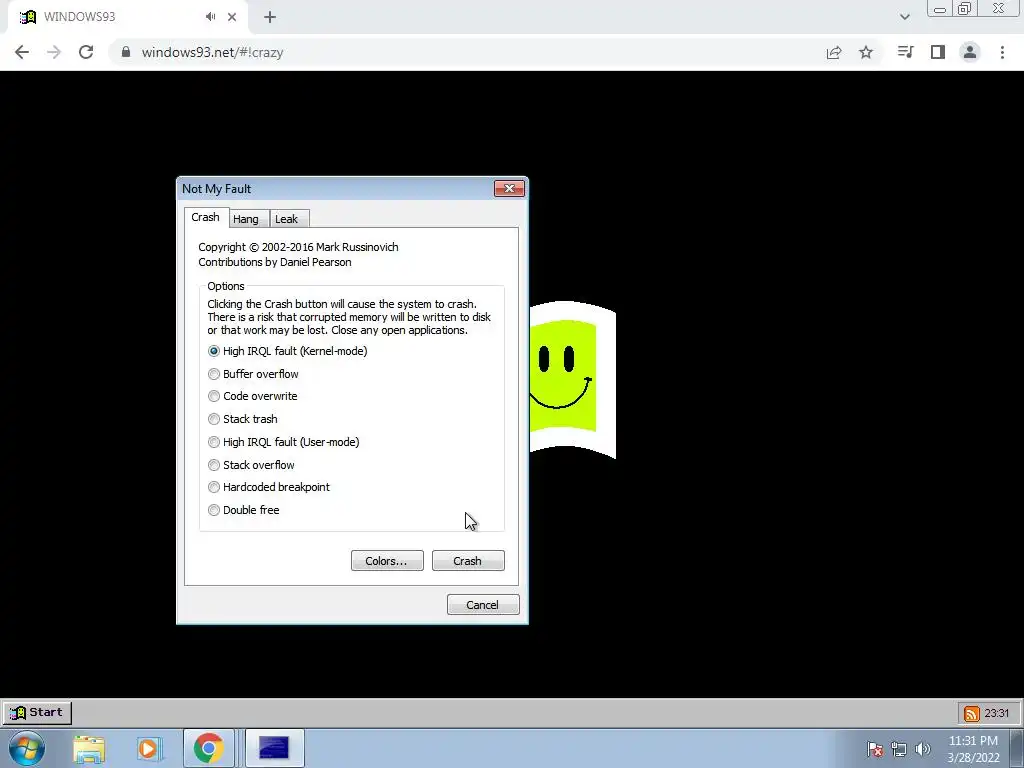Go back in browser history
The image size is (1024, 768).
(x=22, y=52)
